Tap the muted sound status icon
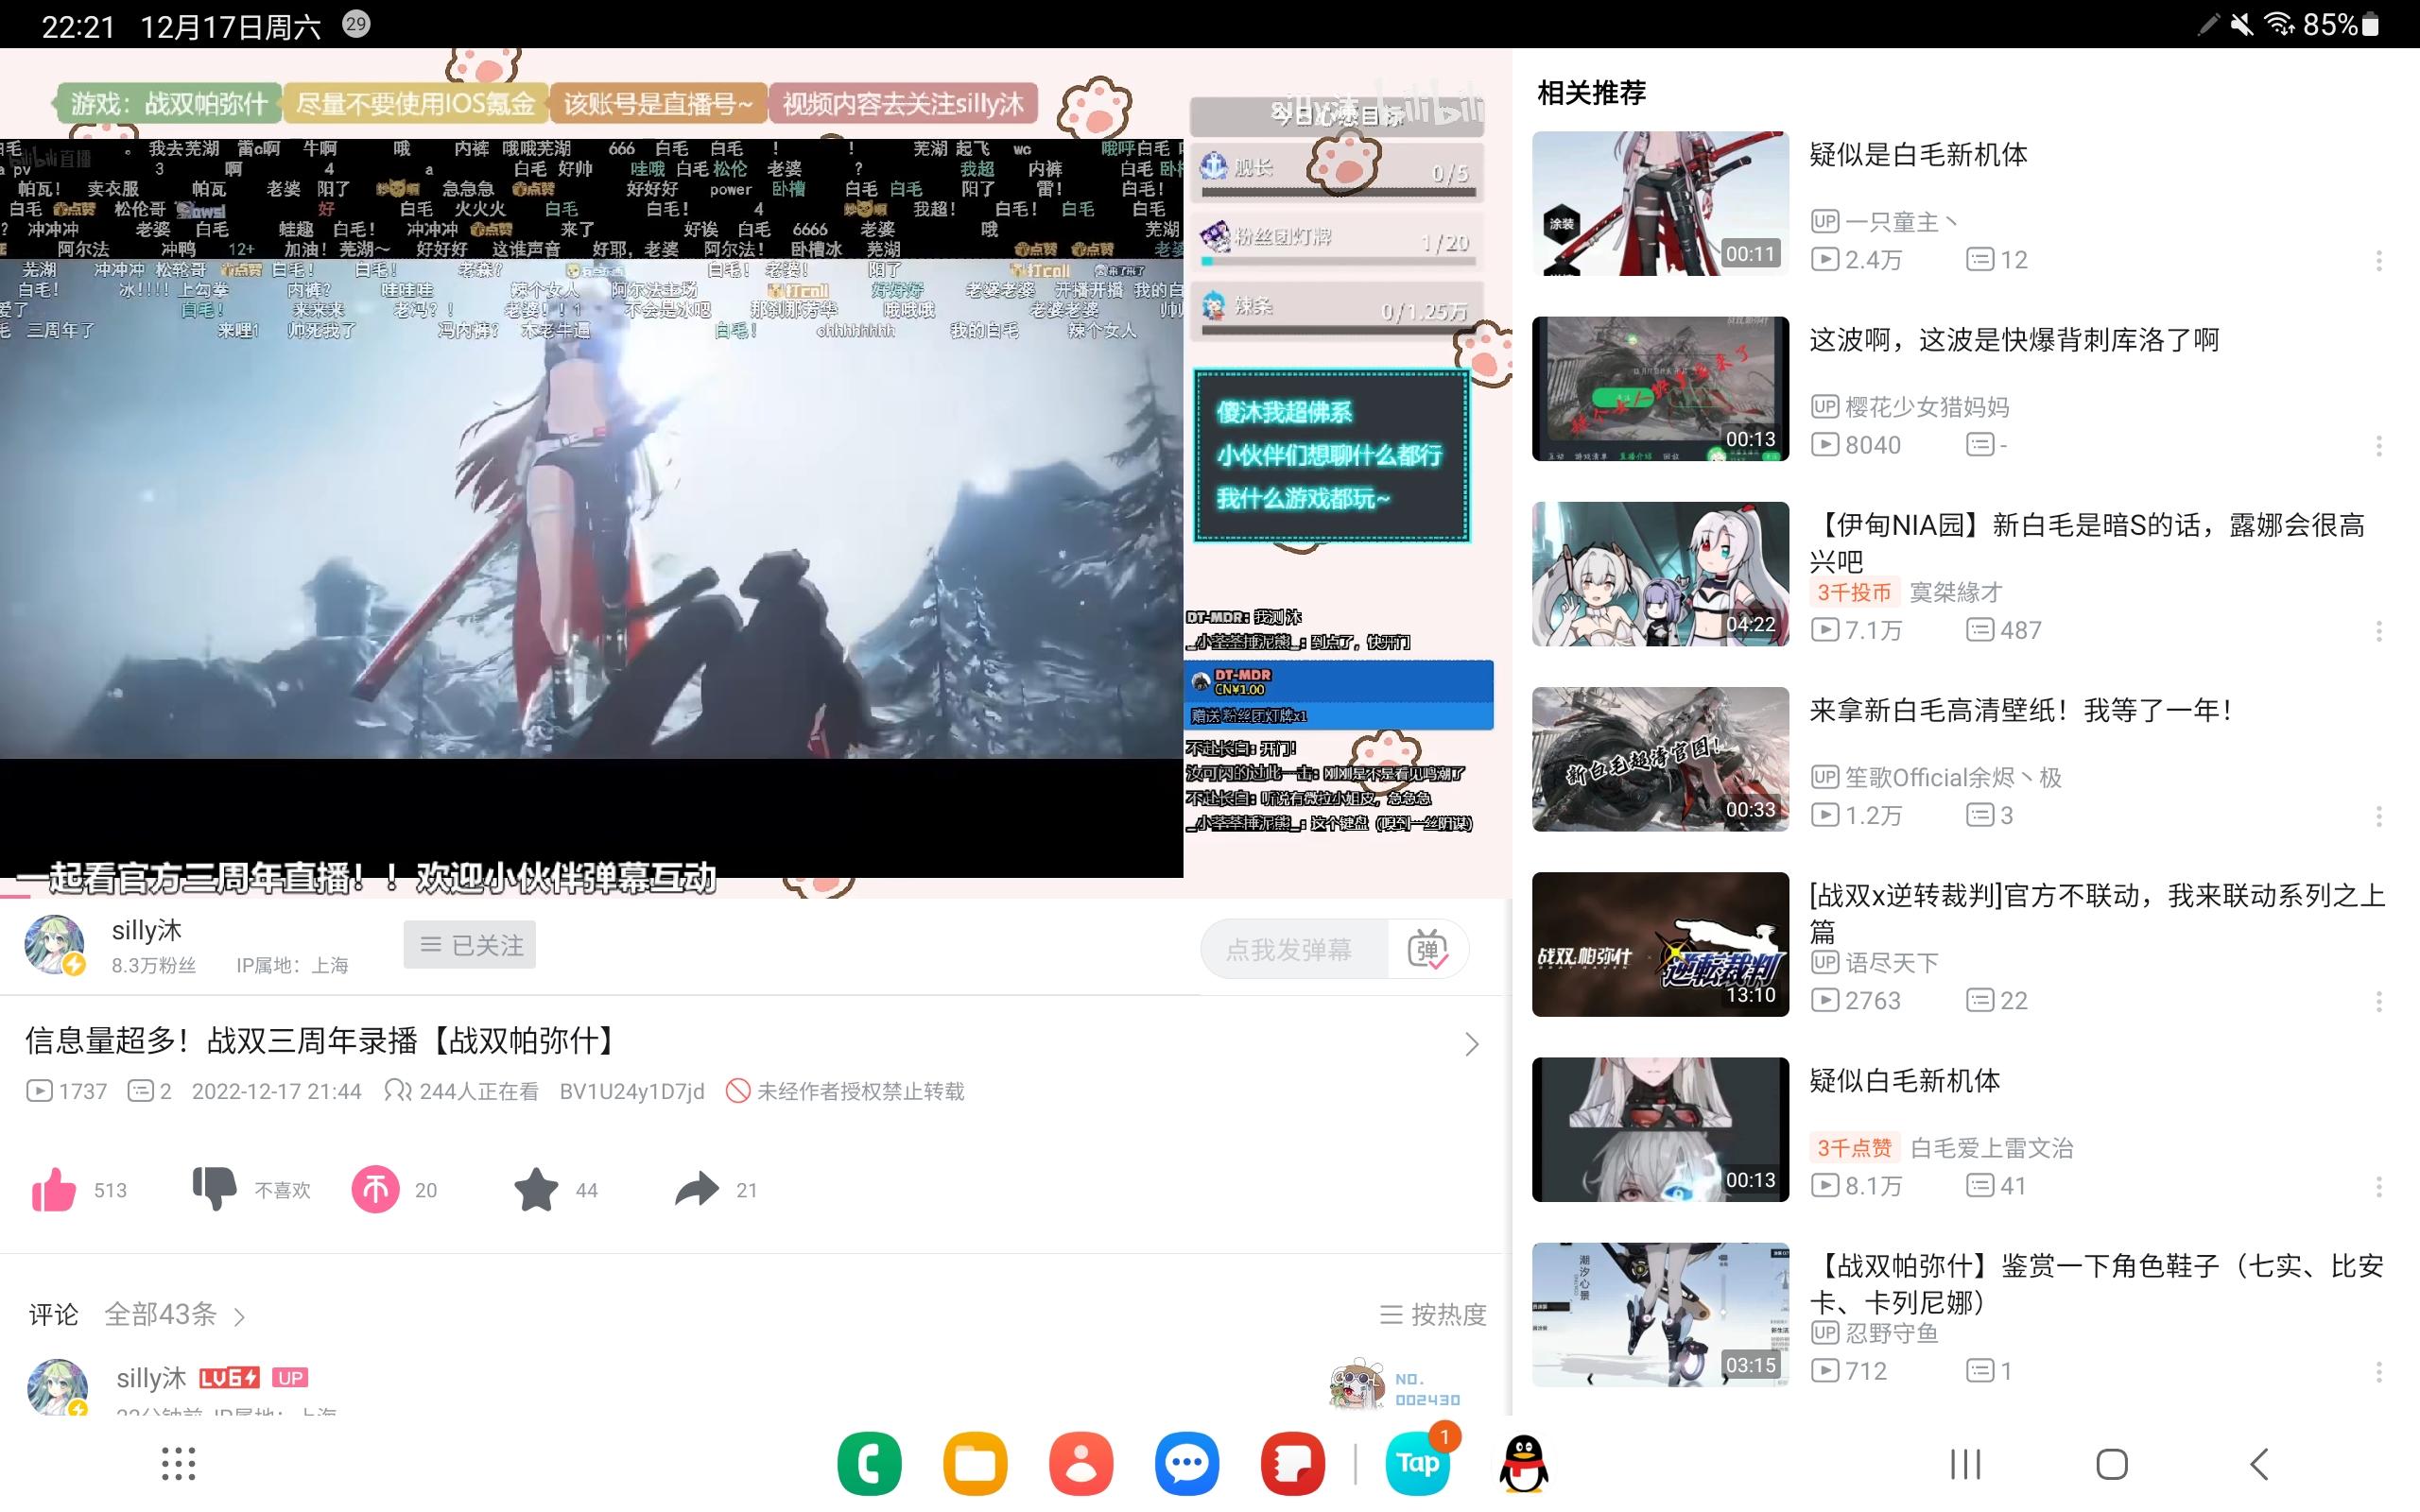 2242,25
